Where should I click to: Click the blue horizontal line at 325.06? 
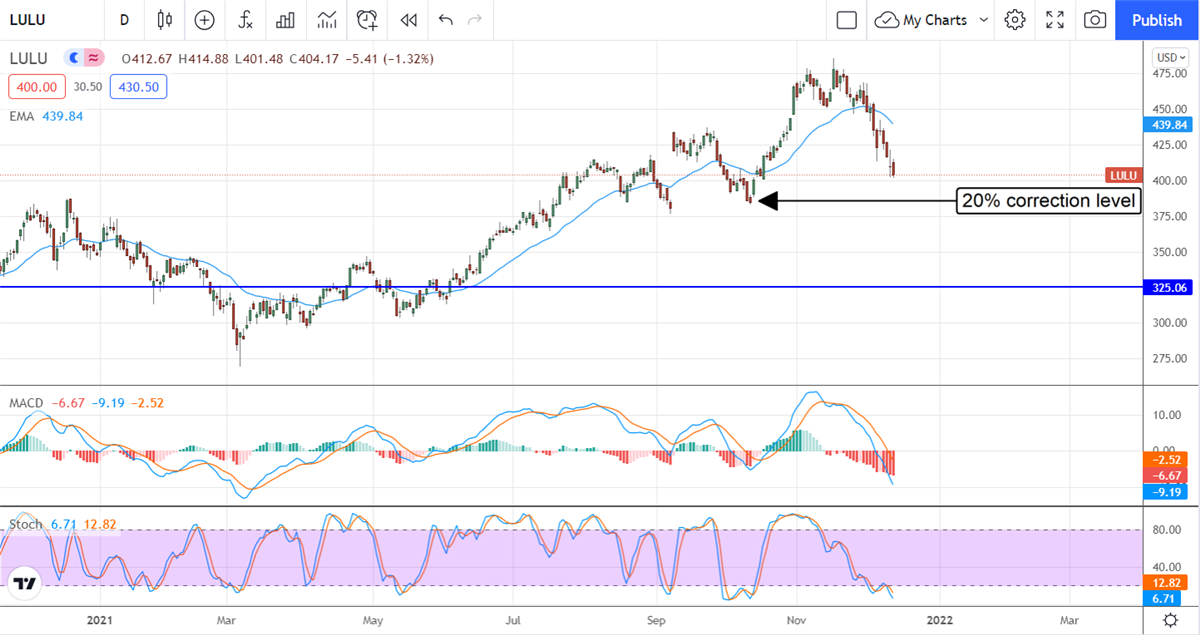point(570,287)
